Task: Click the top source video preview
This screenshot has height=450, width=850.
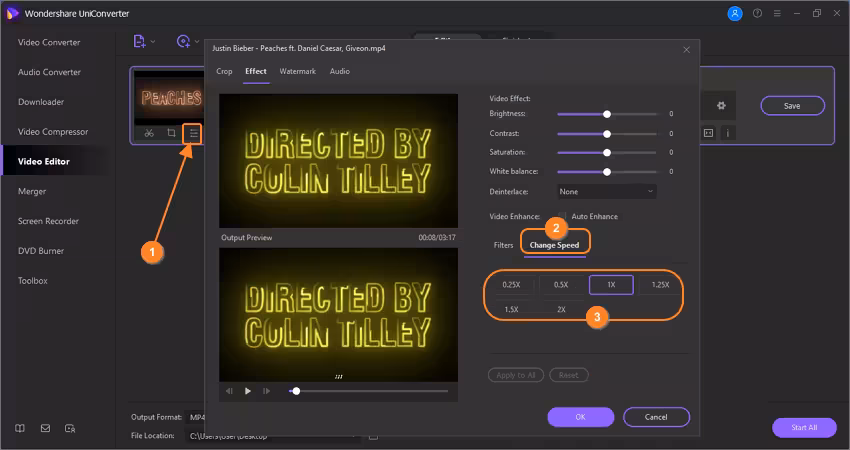Action: [338, 160]
